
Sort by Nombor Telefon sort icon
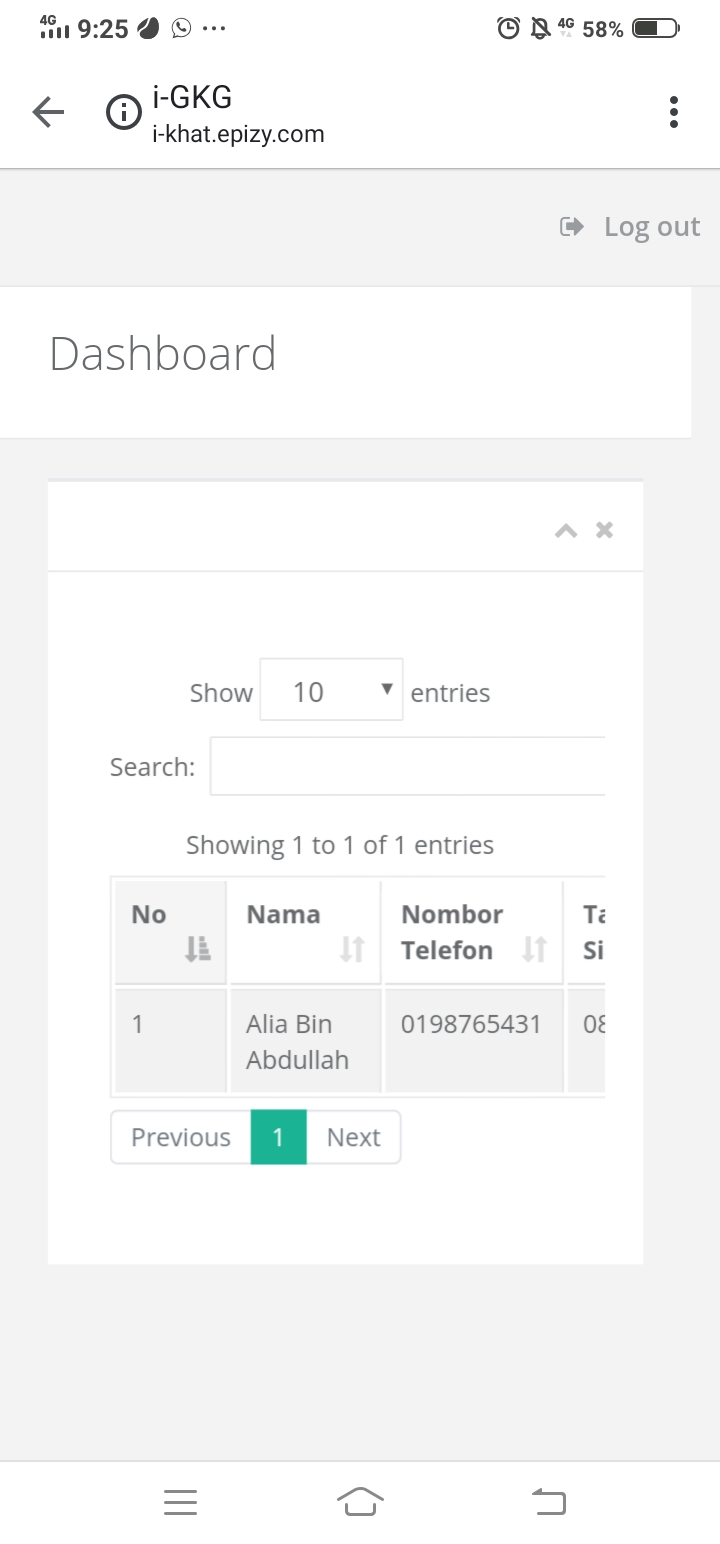coord(535,949)
